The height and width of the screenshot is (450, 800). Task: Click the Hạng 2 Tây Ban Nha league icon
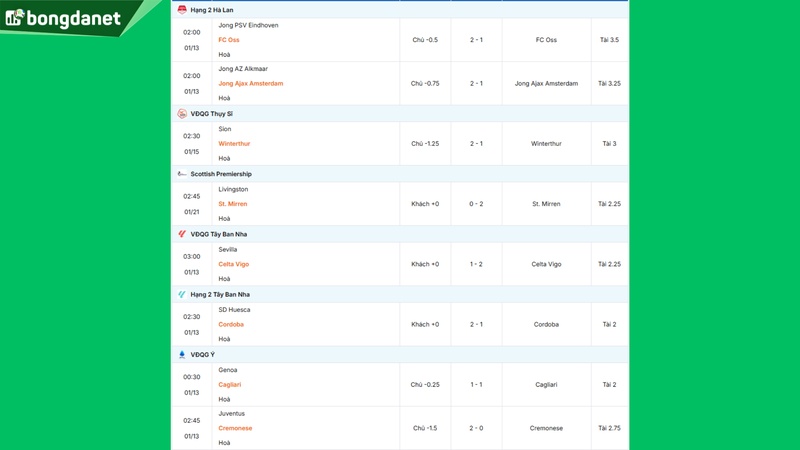coord(182,295)
